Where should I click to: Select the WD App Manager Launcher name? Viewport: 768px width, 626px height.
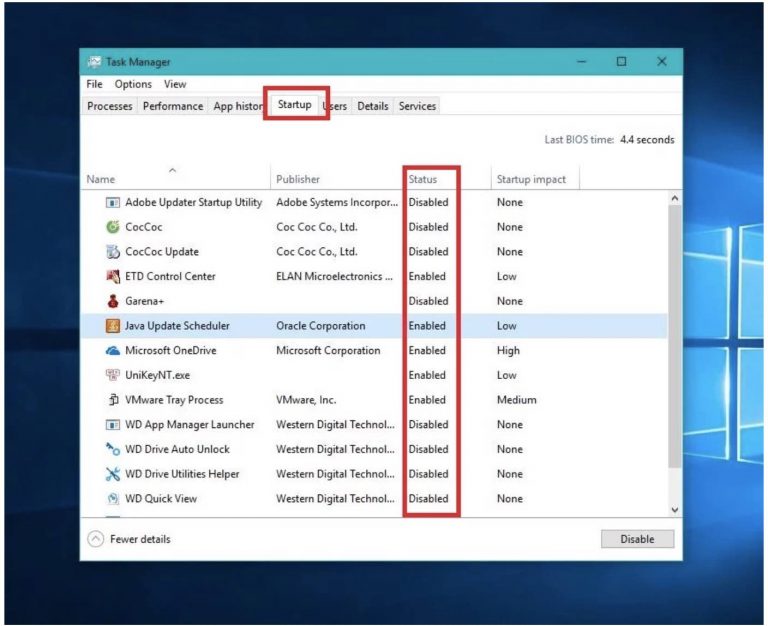click(x=190, y=425)
